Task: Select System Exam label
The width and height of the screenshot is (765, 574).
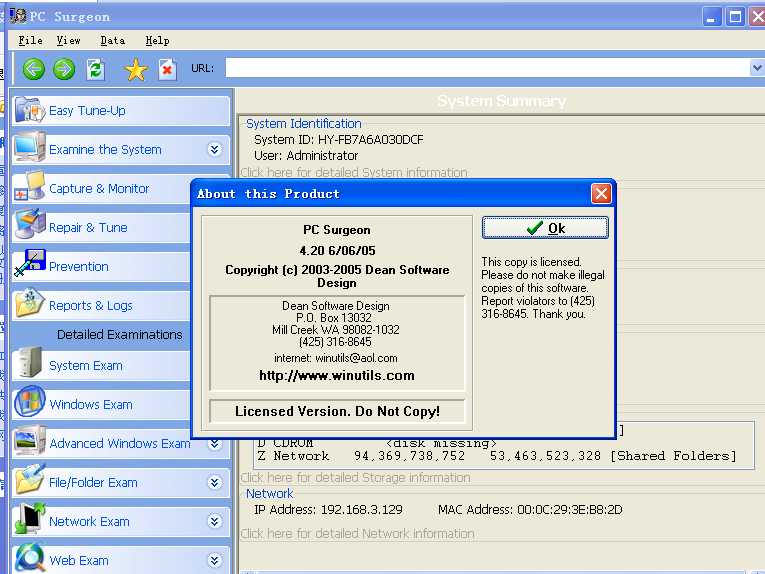Action: [86, 366]
